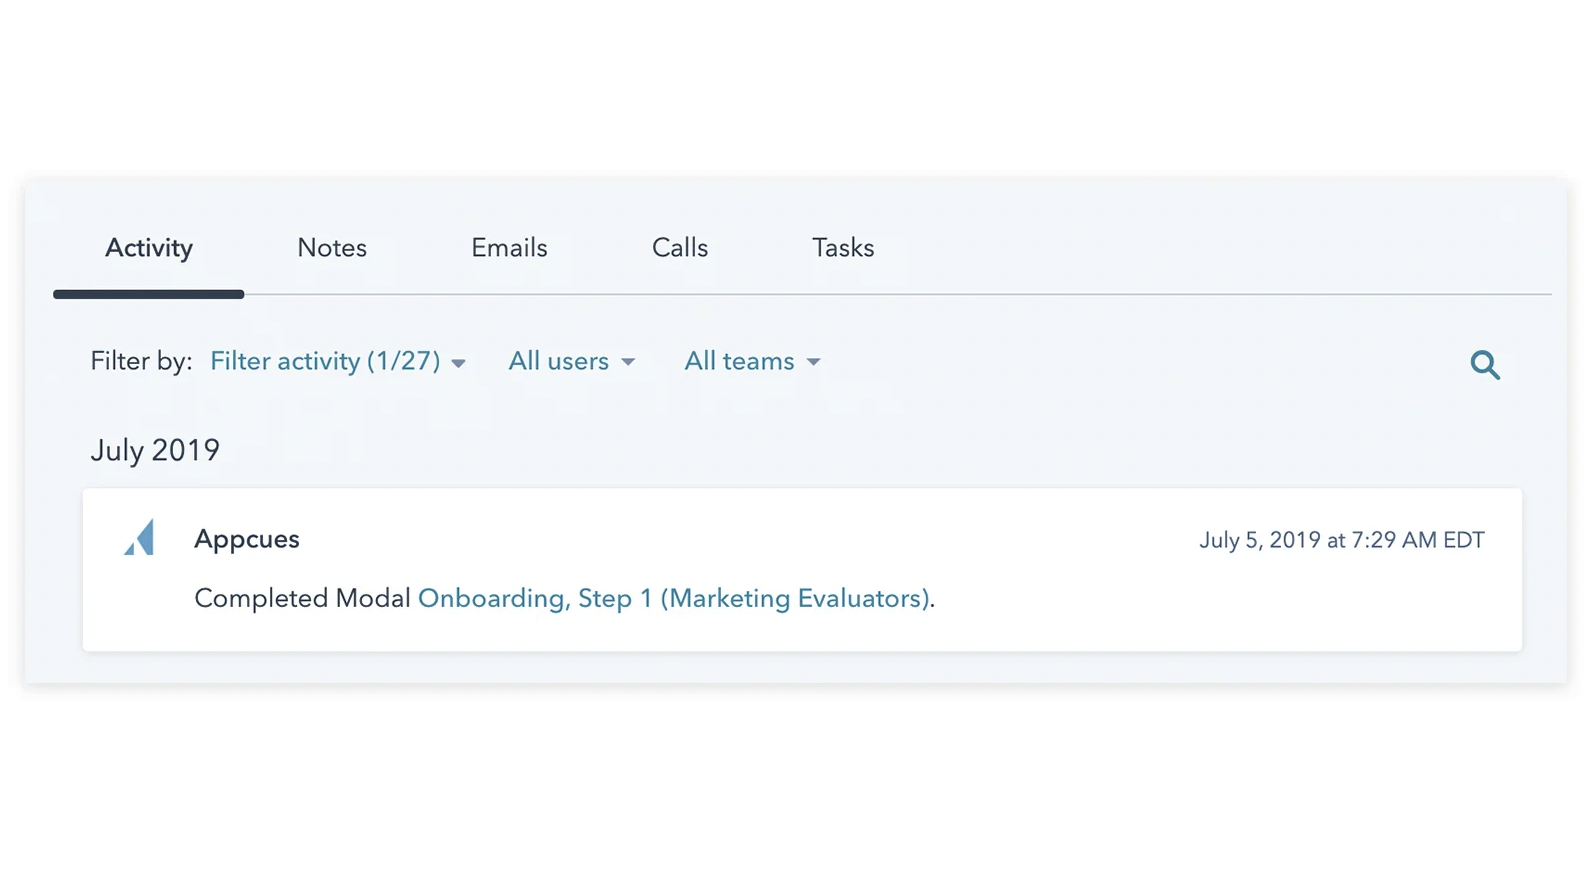Go to the Calls tab
The height and width of the screenshot is (894, 1589).
click(680, 248)
